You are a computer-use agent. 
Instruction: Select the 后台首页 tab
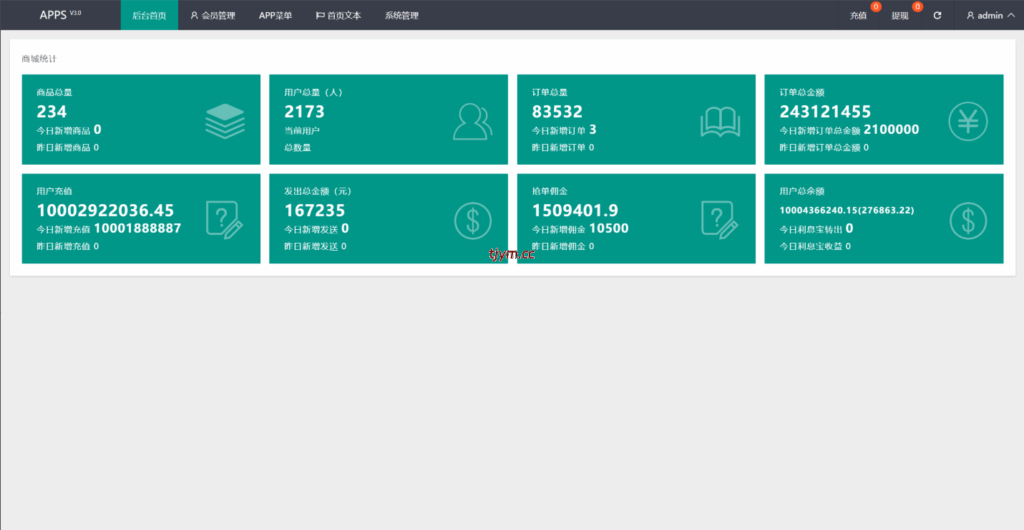(x=149, y=16)
